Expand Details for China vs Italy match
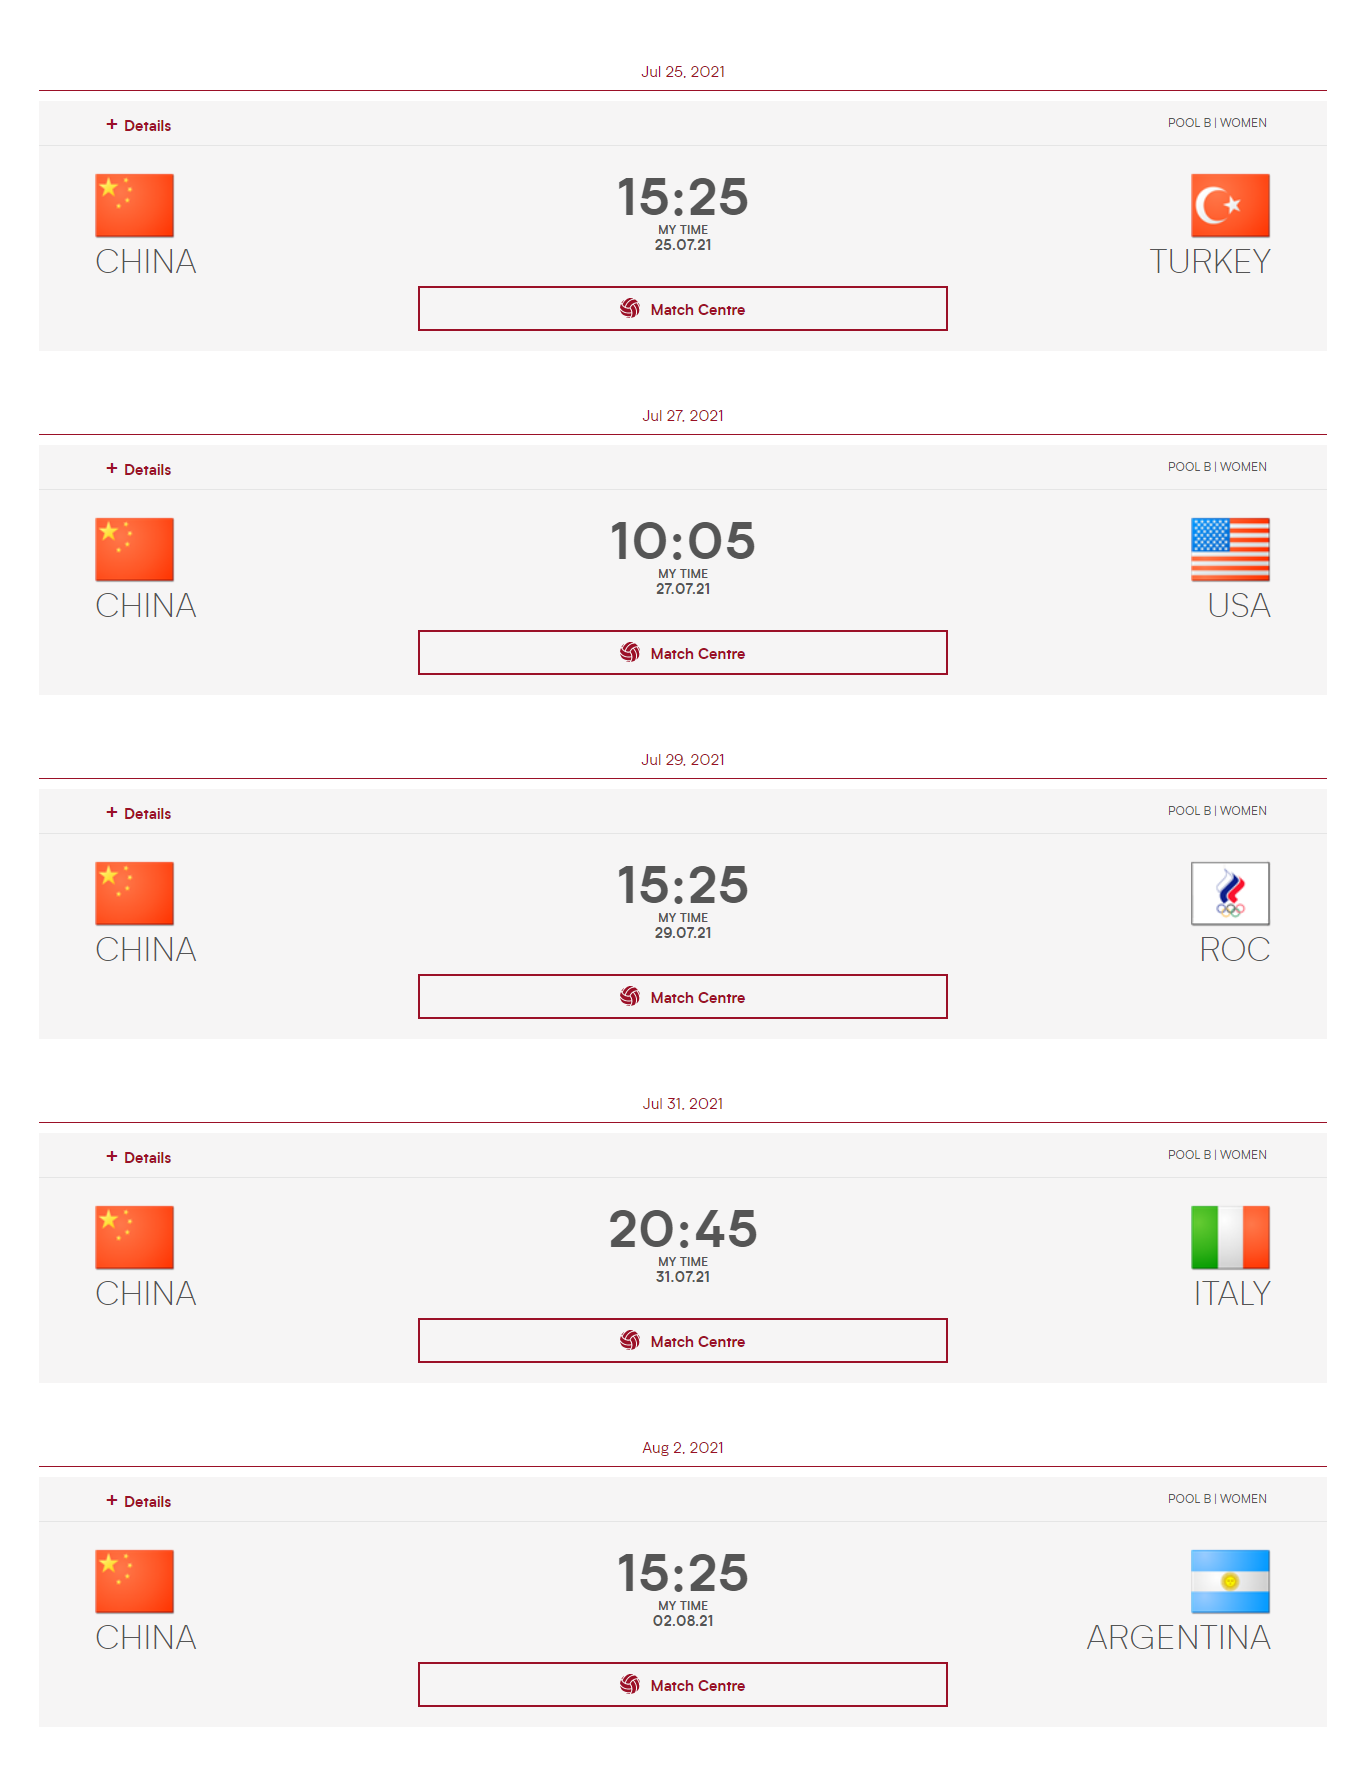 click(x=139, y=1158)
